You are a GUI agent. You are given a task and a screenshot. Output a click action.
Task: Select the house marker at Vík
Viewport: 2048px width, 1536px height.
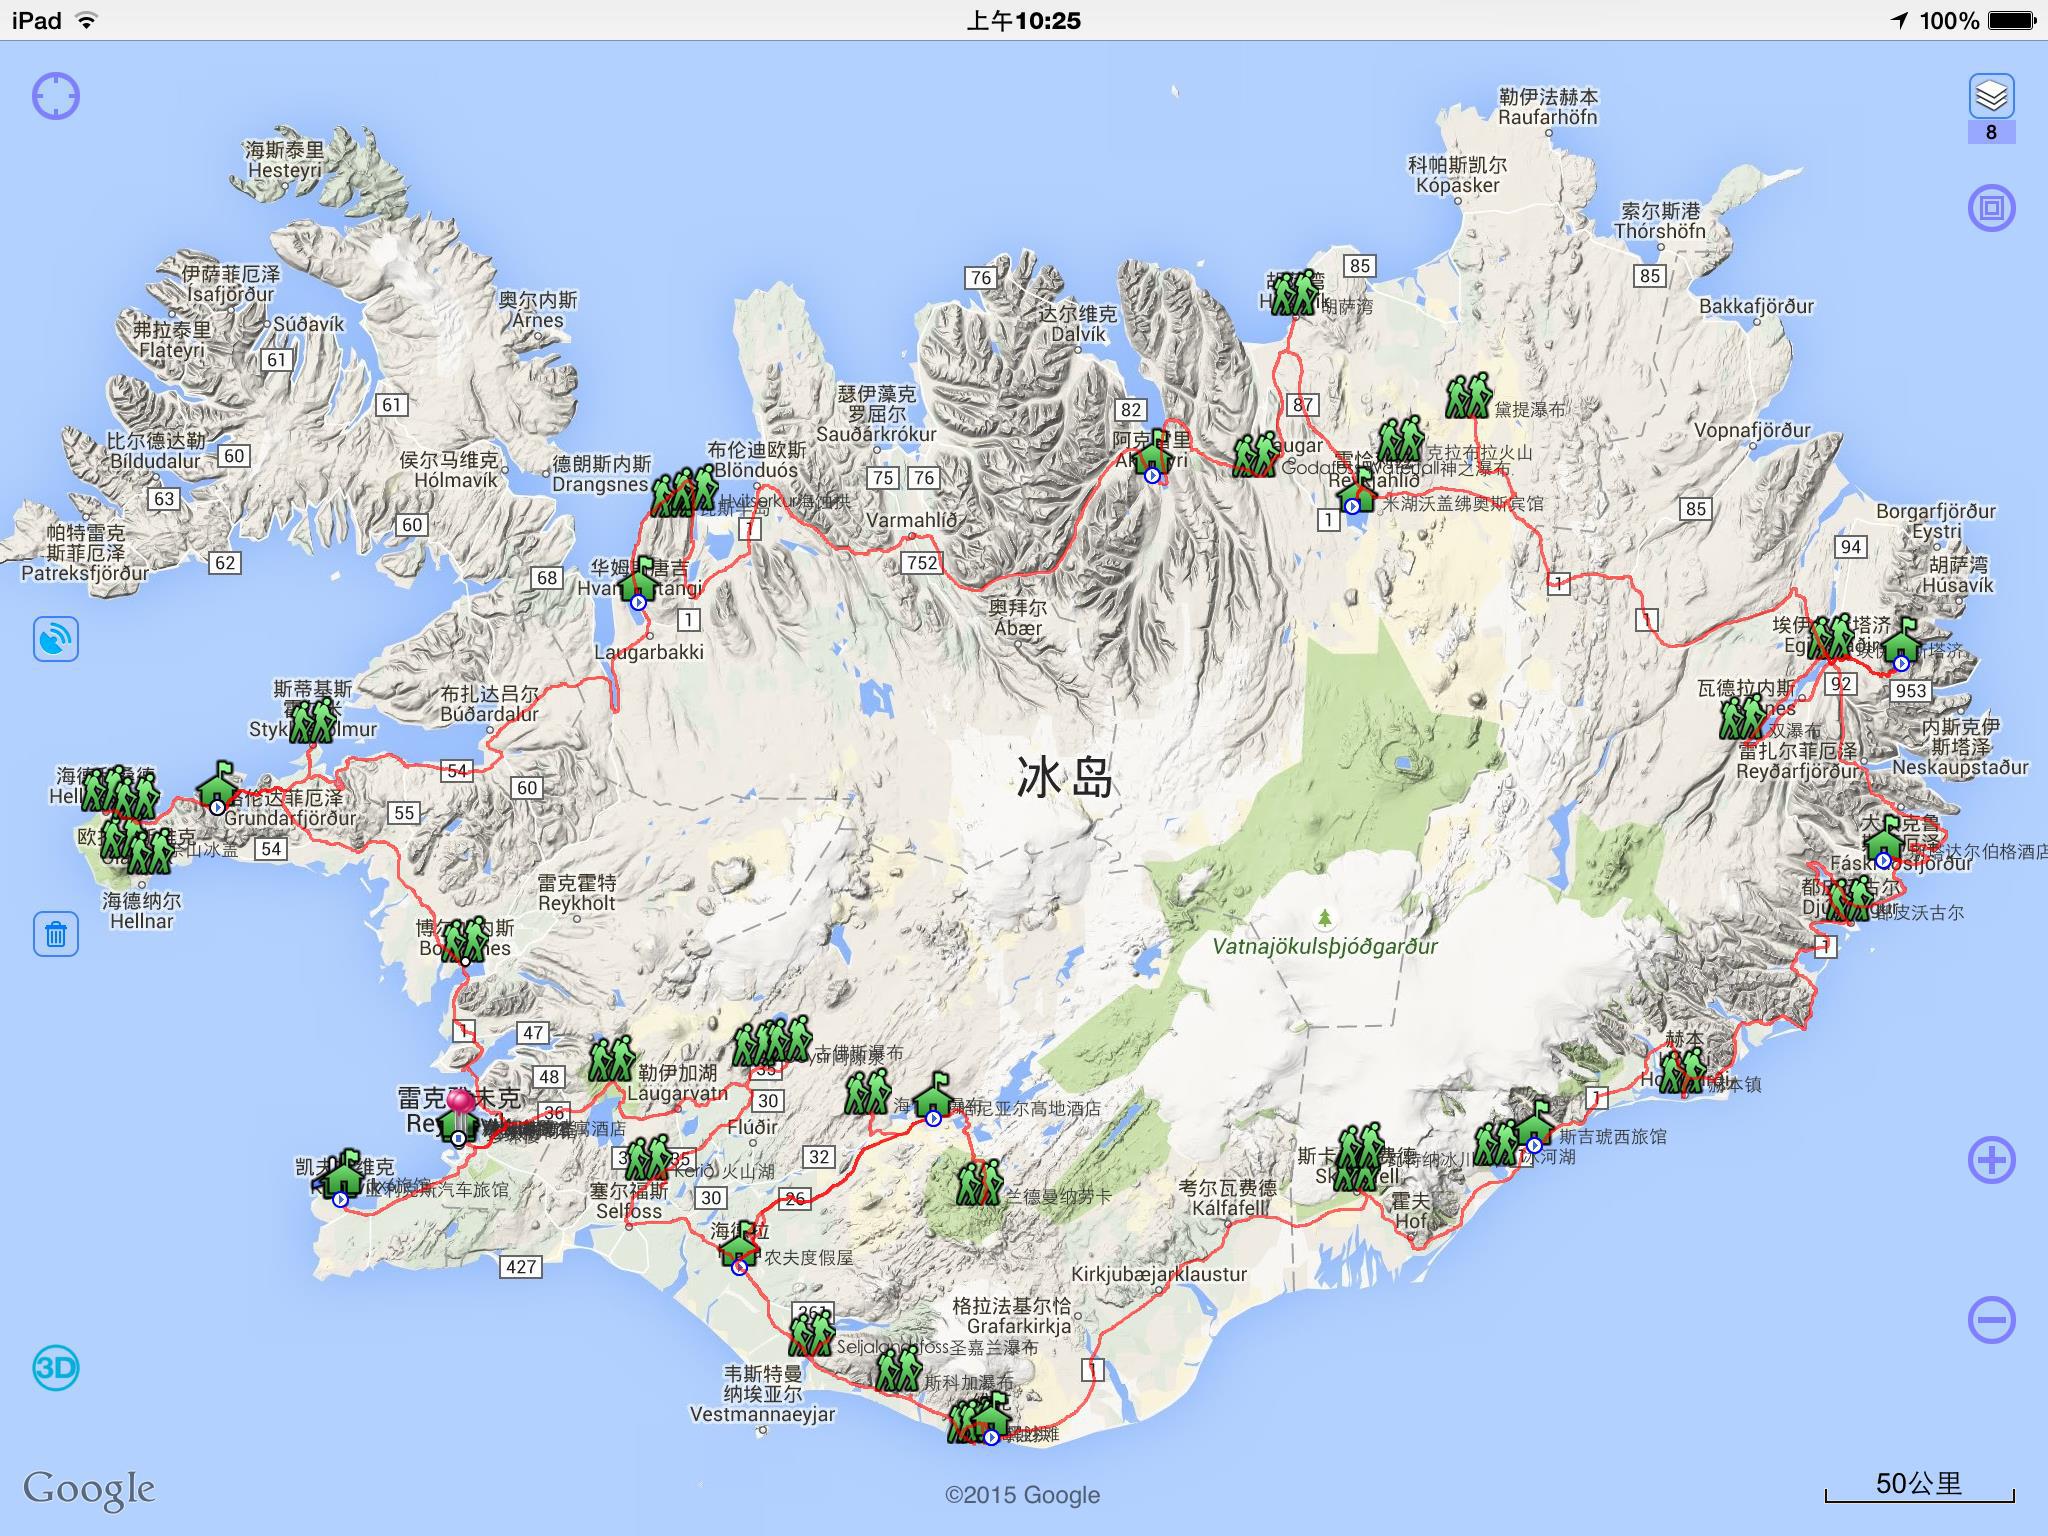(992, 1414)
